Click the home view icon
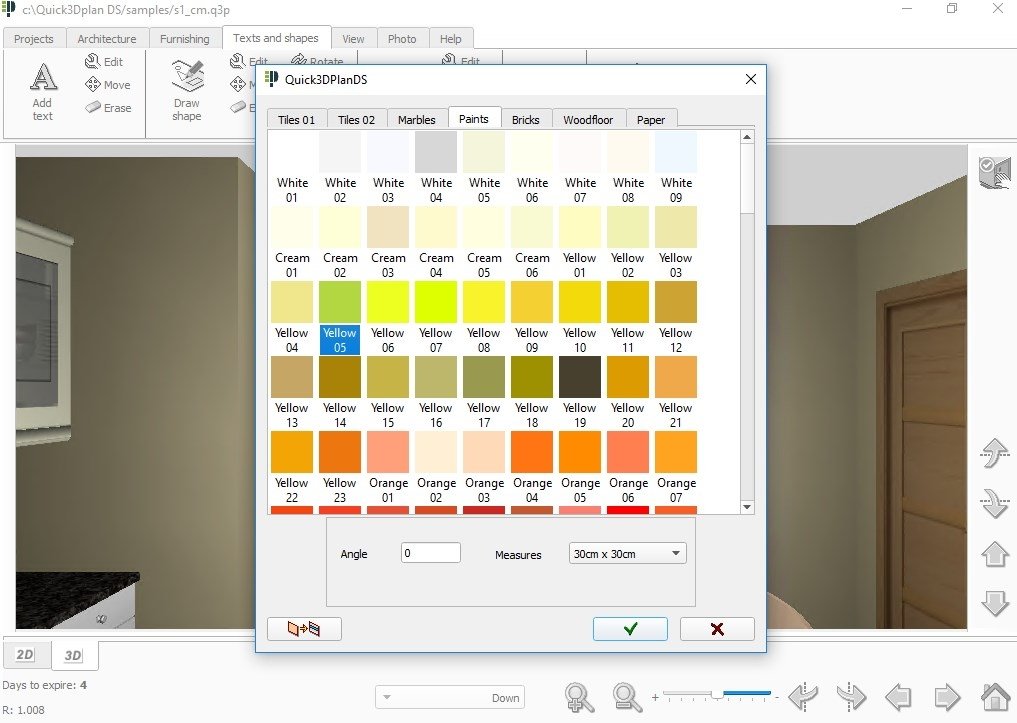 pos(996,697)
